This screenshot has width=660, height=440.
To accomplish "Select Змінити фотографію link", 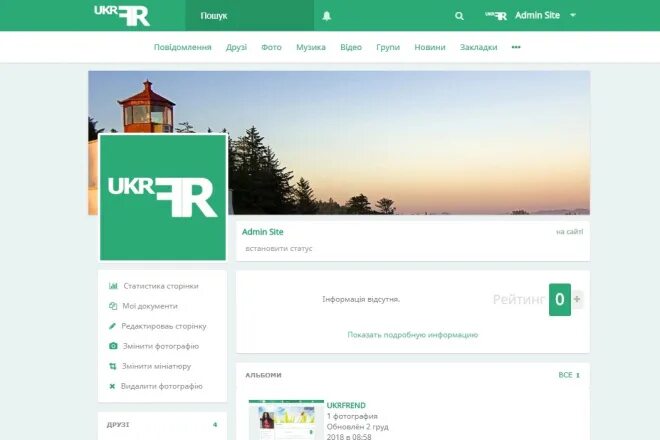I will [x=161, y=346].
